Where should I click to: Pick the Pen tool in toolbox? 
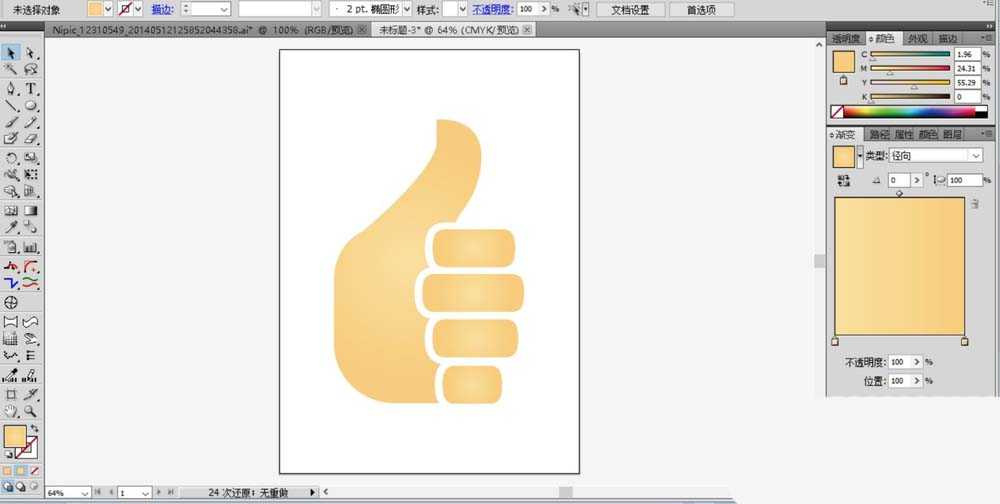point(11,89)
